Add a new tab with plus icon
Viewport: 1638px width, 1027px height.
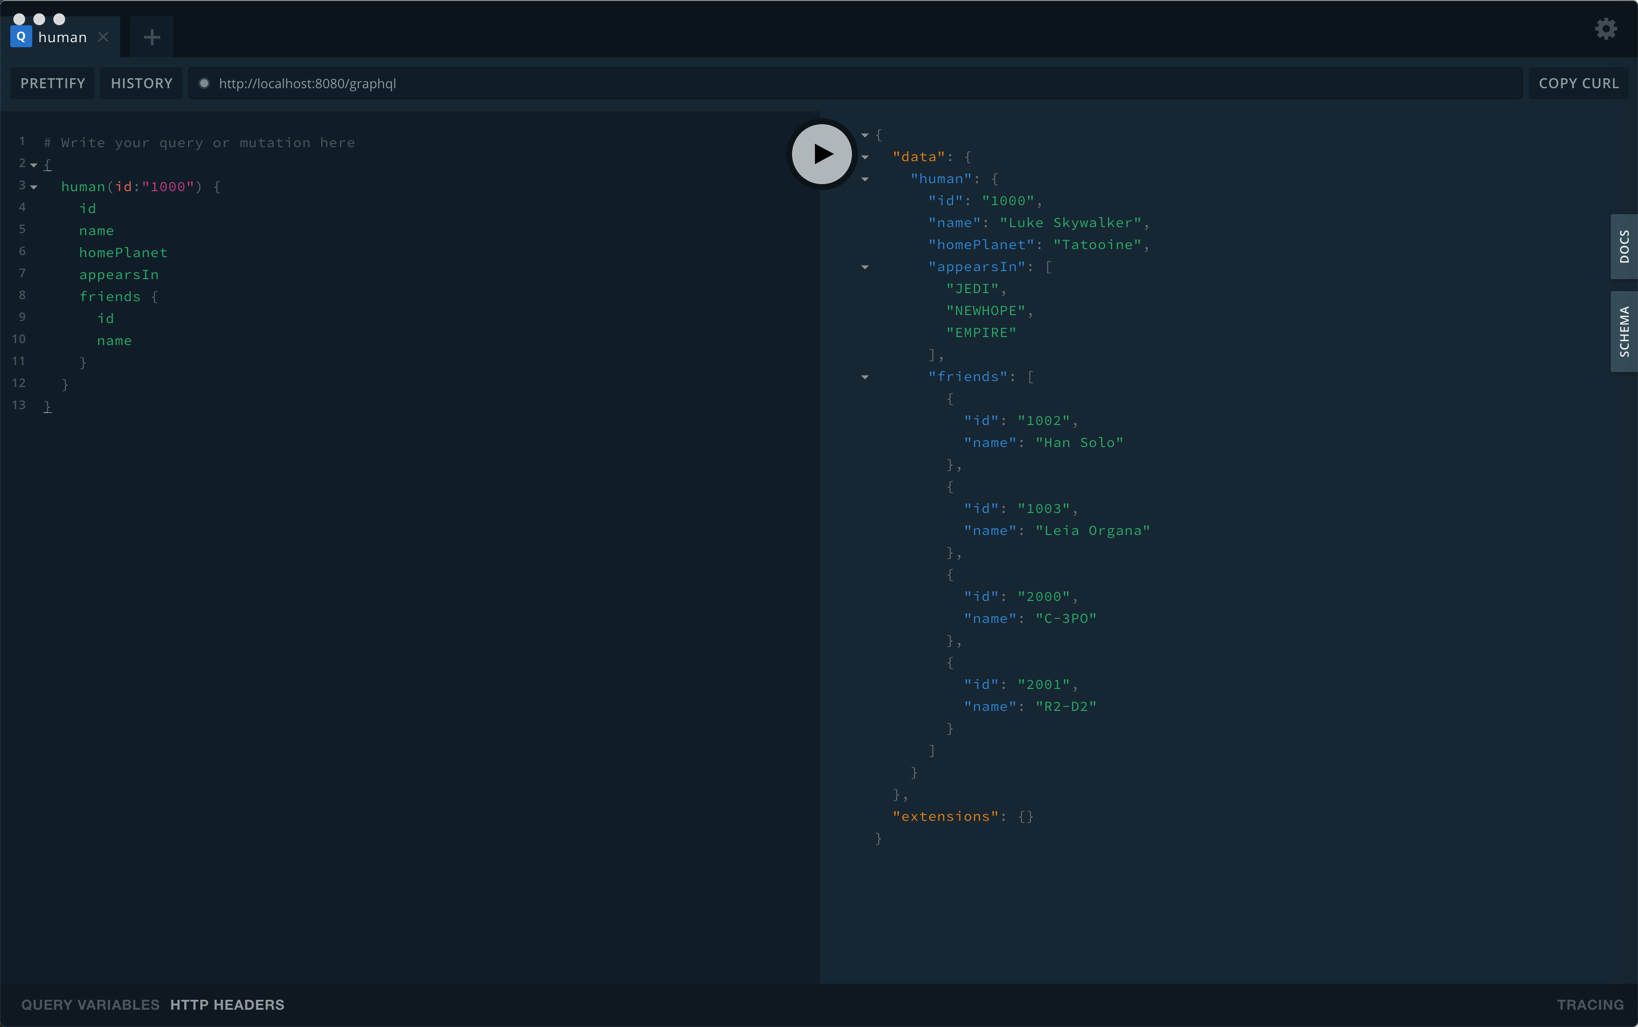point(152,38)
